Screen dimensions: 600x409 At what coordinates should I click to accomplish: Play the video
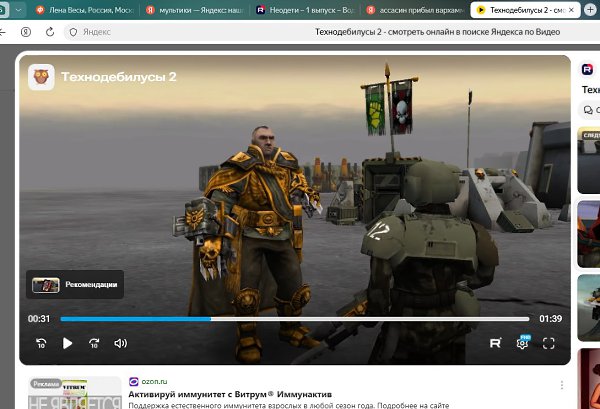(x=67, y=343)
